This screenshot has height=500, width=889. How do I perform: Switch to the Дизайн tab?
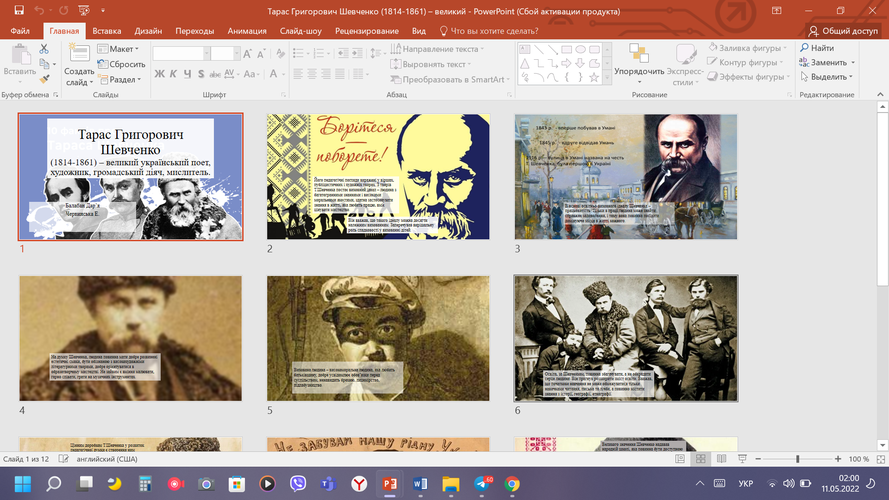pos(148,31)
